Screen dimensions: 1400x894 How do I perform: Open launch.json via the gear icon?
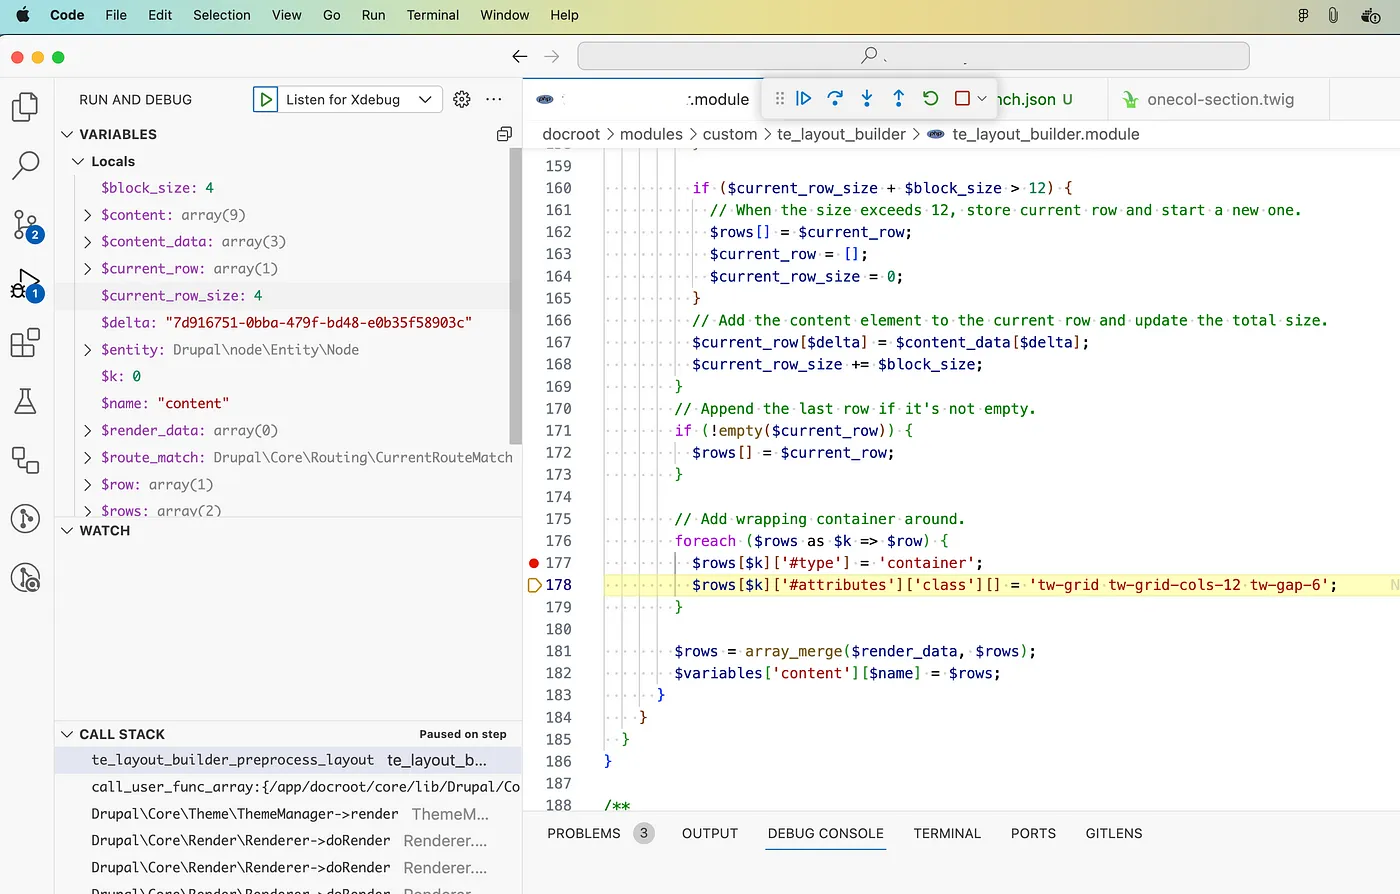click(462, 99)
